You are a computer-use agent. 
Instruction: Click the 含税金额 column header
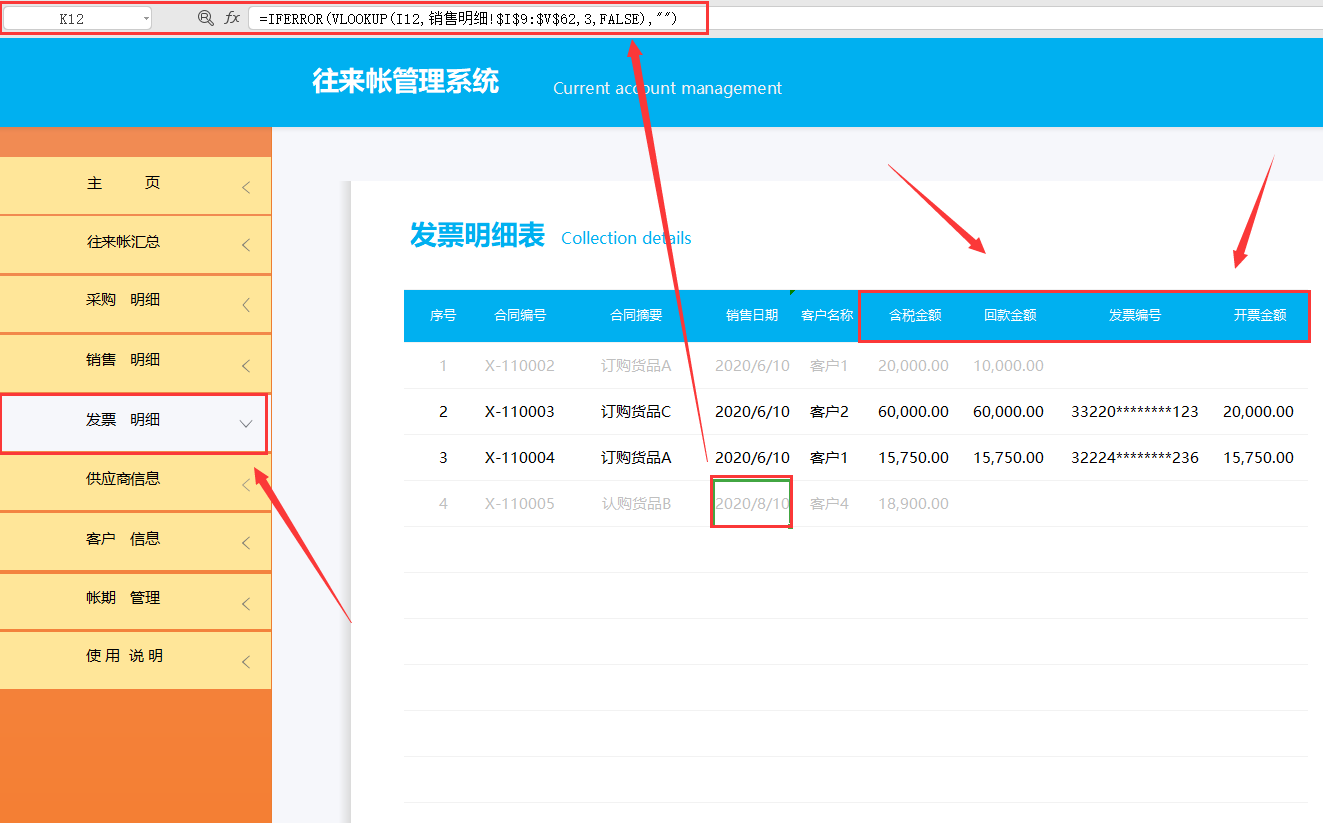coord(915,315)
